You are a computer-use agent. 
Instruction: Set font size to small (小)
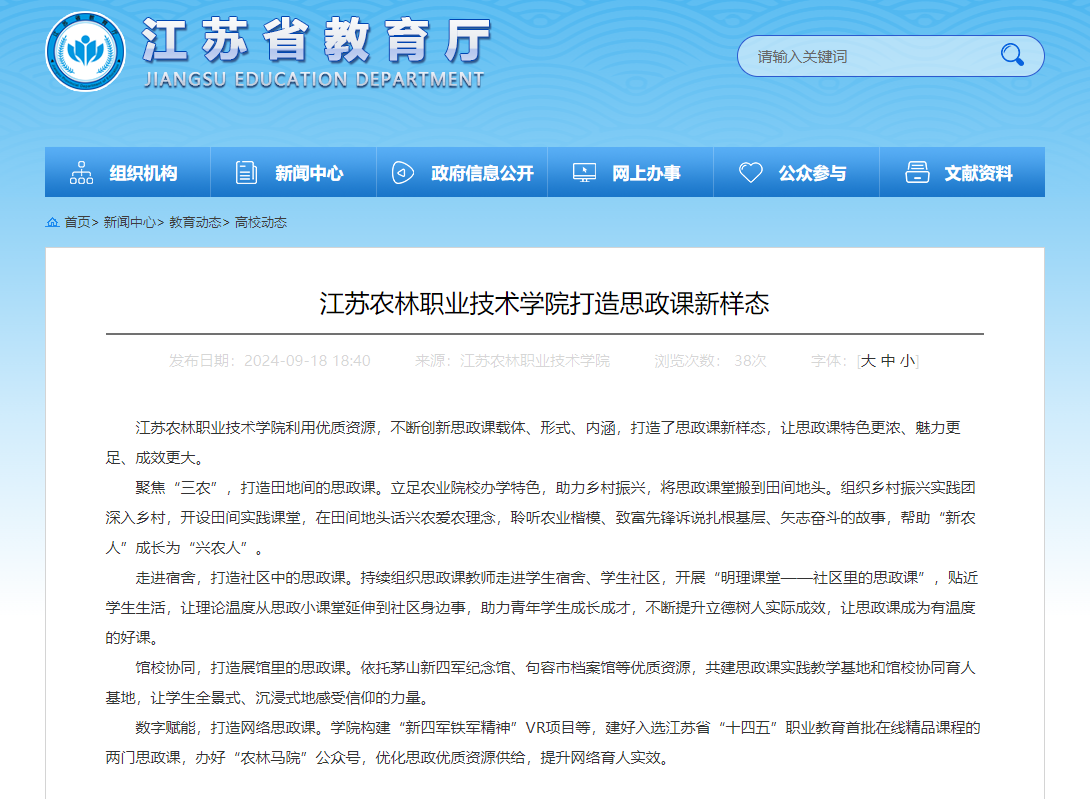pos(906,361)
